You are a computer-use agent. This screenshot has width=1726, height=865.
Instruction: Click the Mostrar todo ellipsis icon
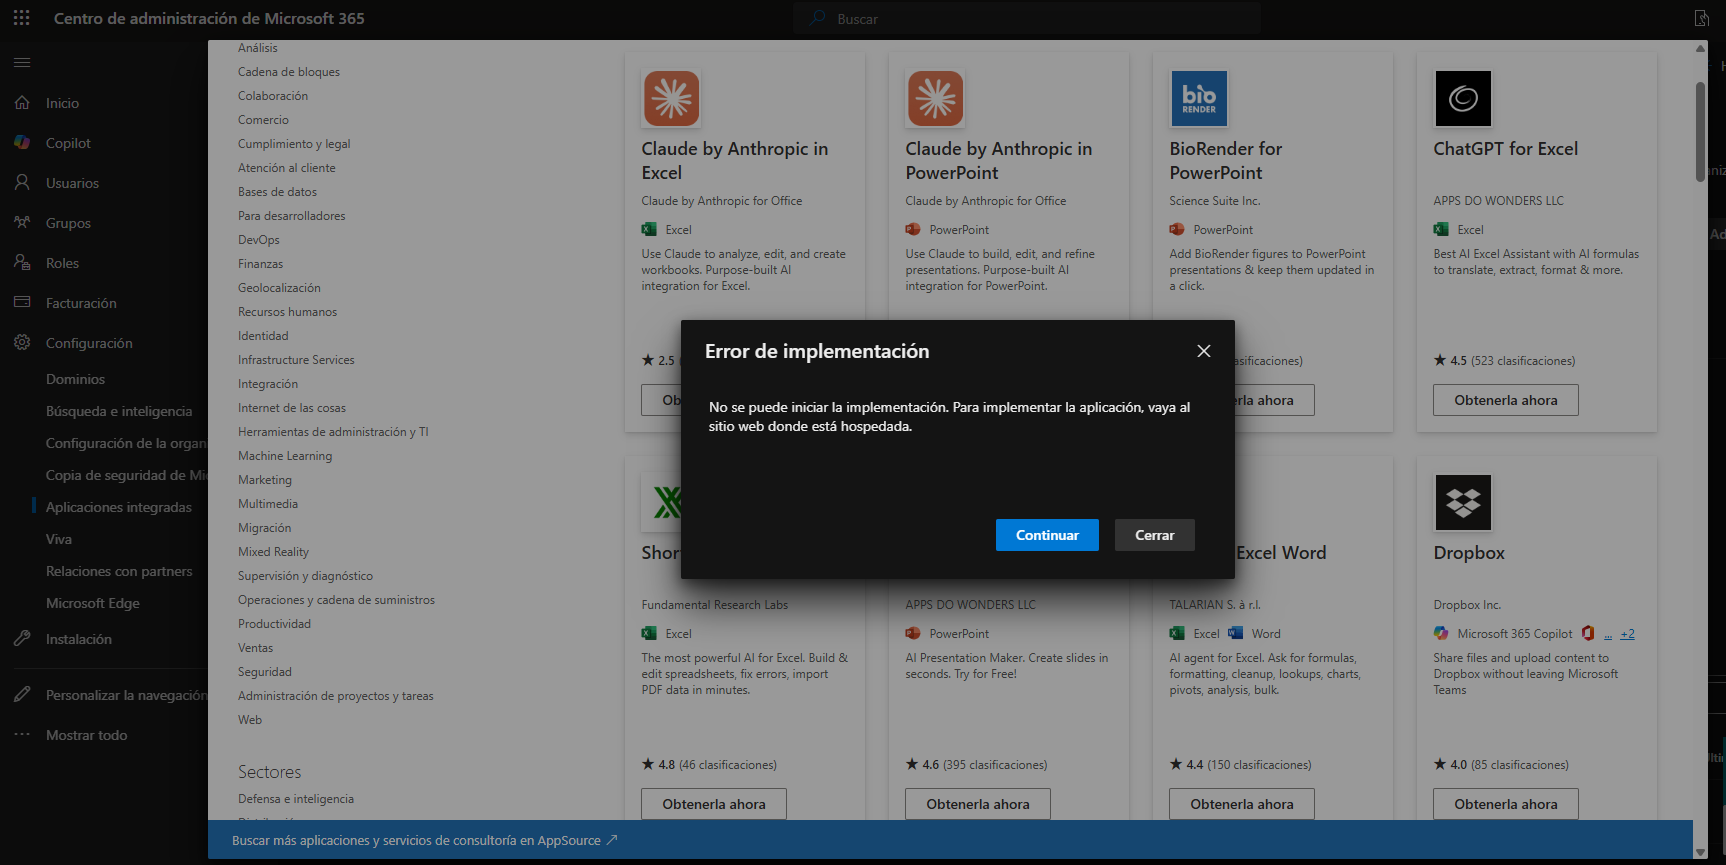click(22, 735)
